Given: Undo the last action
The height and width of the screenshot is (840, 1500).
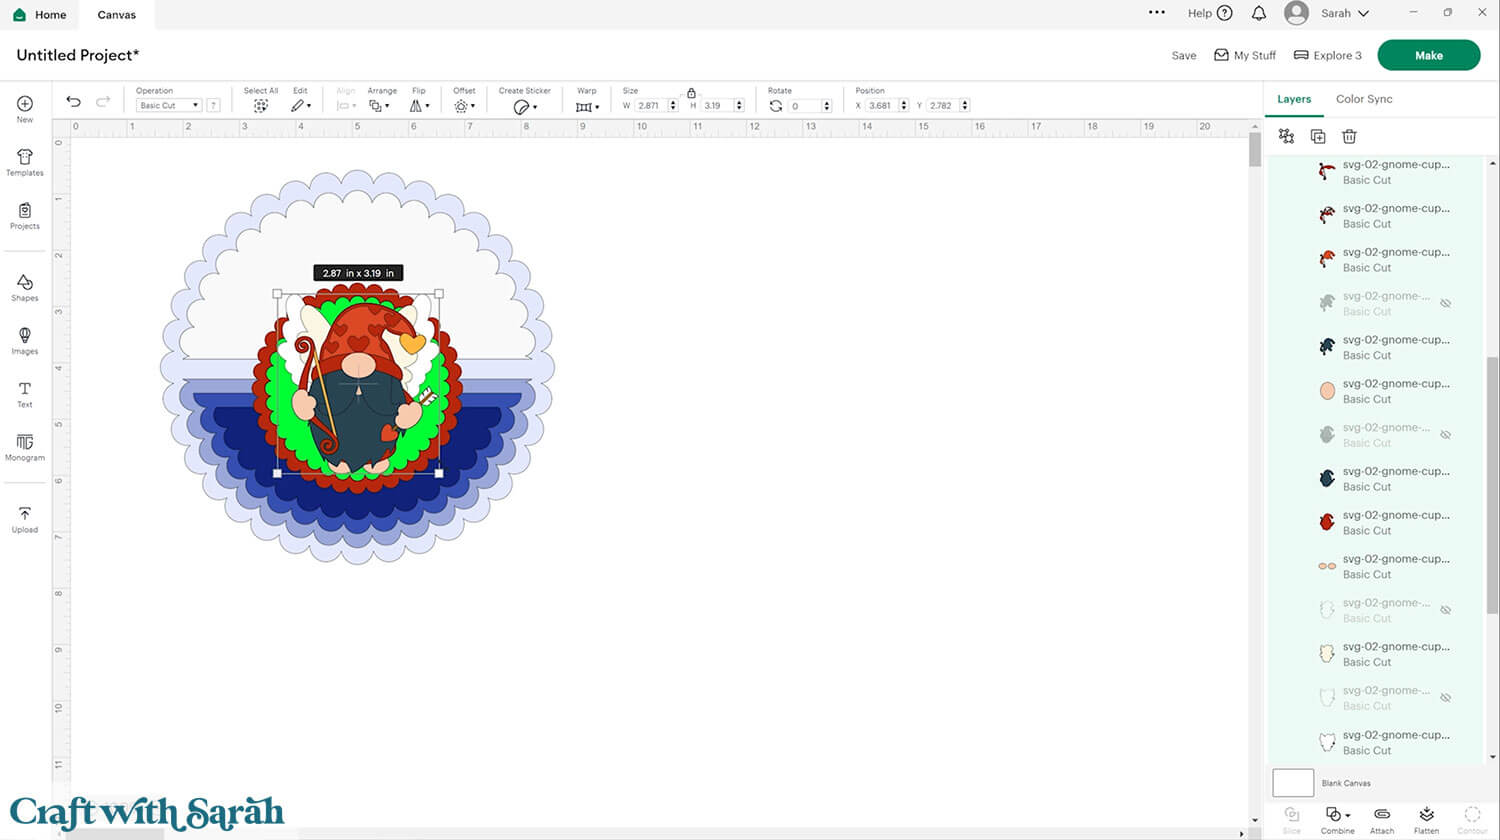Looking at the screenshot, I should click(x=73, y=101).
